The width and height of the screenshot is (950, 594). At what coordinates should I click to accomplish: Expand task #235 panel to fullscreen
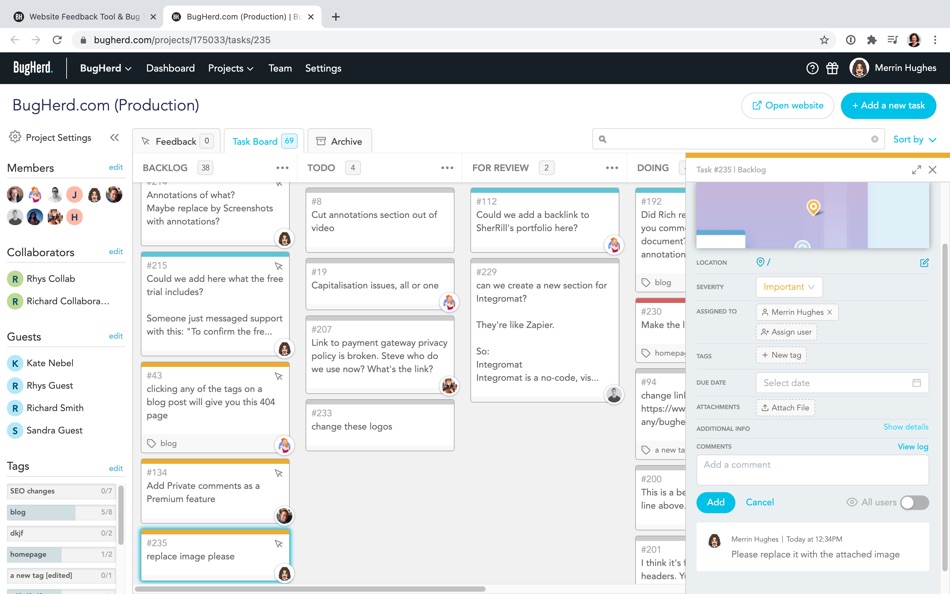coord(916,170)
